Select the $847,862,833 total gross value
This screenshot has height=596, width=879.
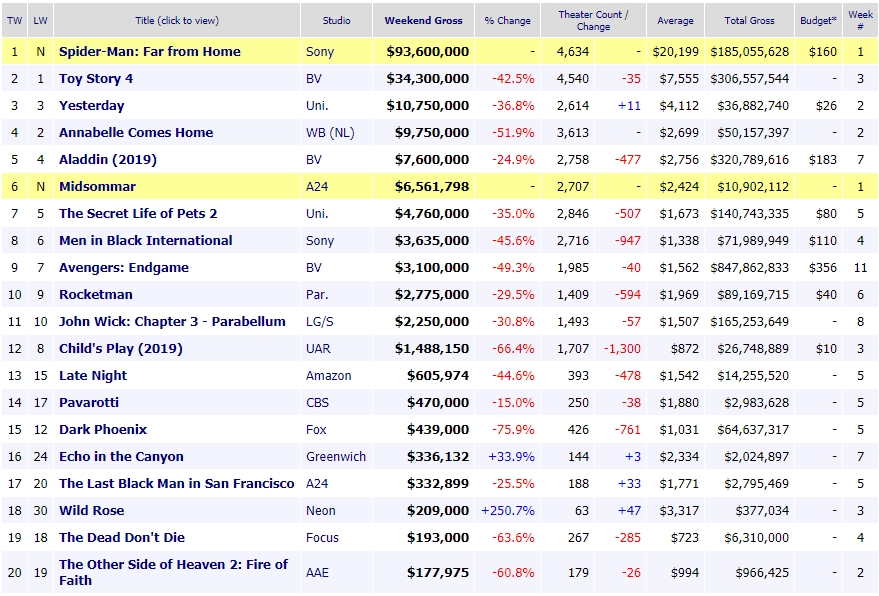750,267
